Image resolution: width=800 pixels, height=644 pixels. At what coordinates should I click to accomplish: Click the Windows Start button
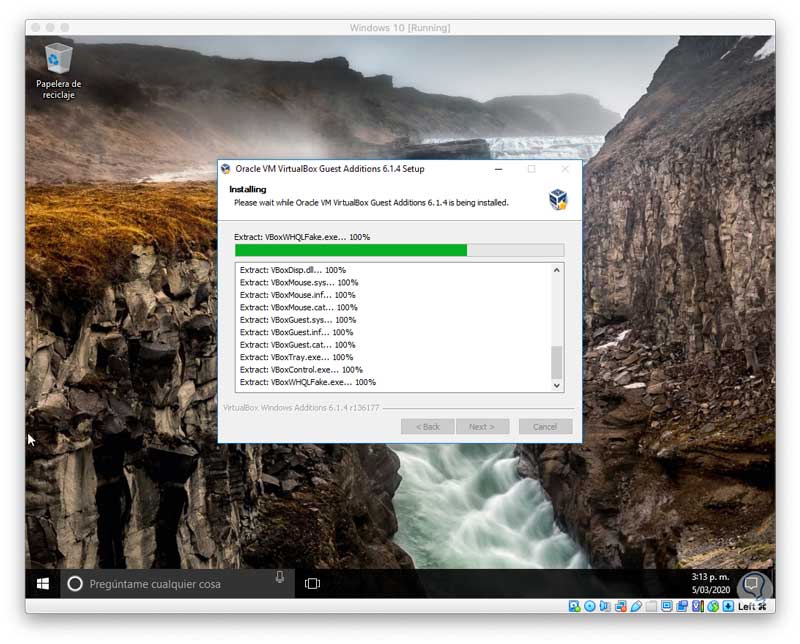tap(43, 583)
